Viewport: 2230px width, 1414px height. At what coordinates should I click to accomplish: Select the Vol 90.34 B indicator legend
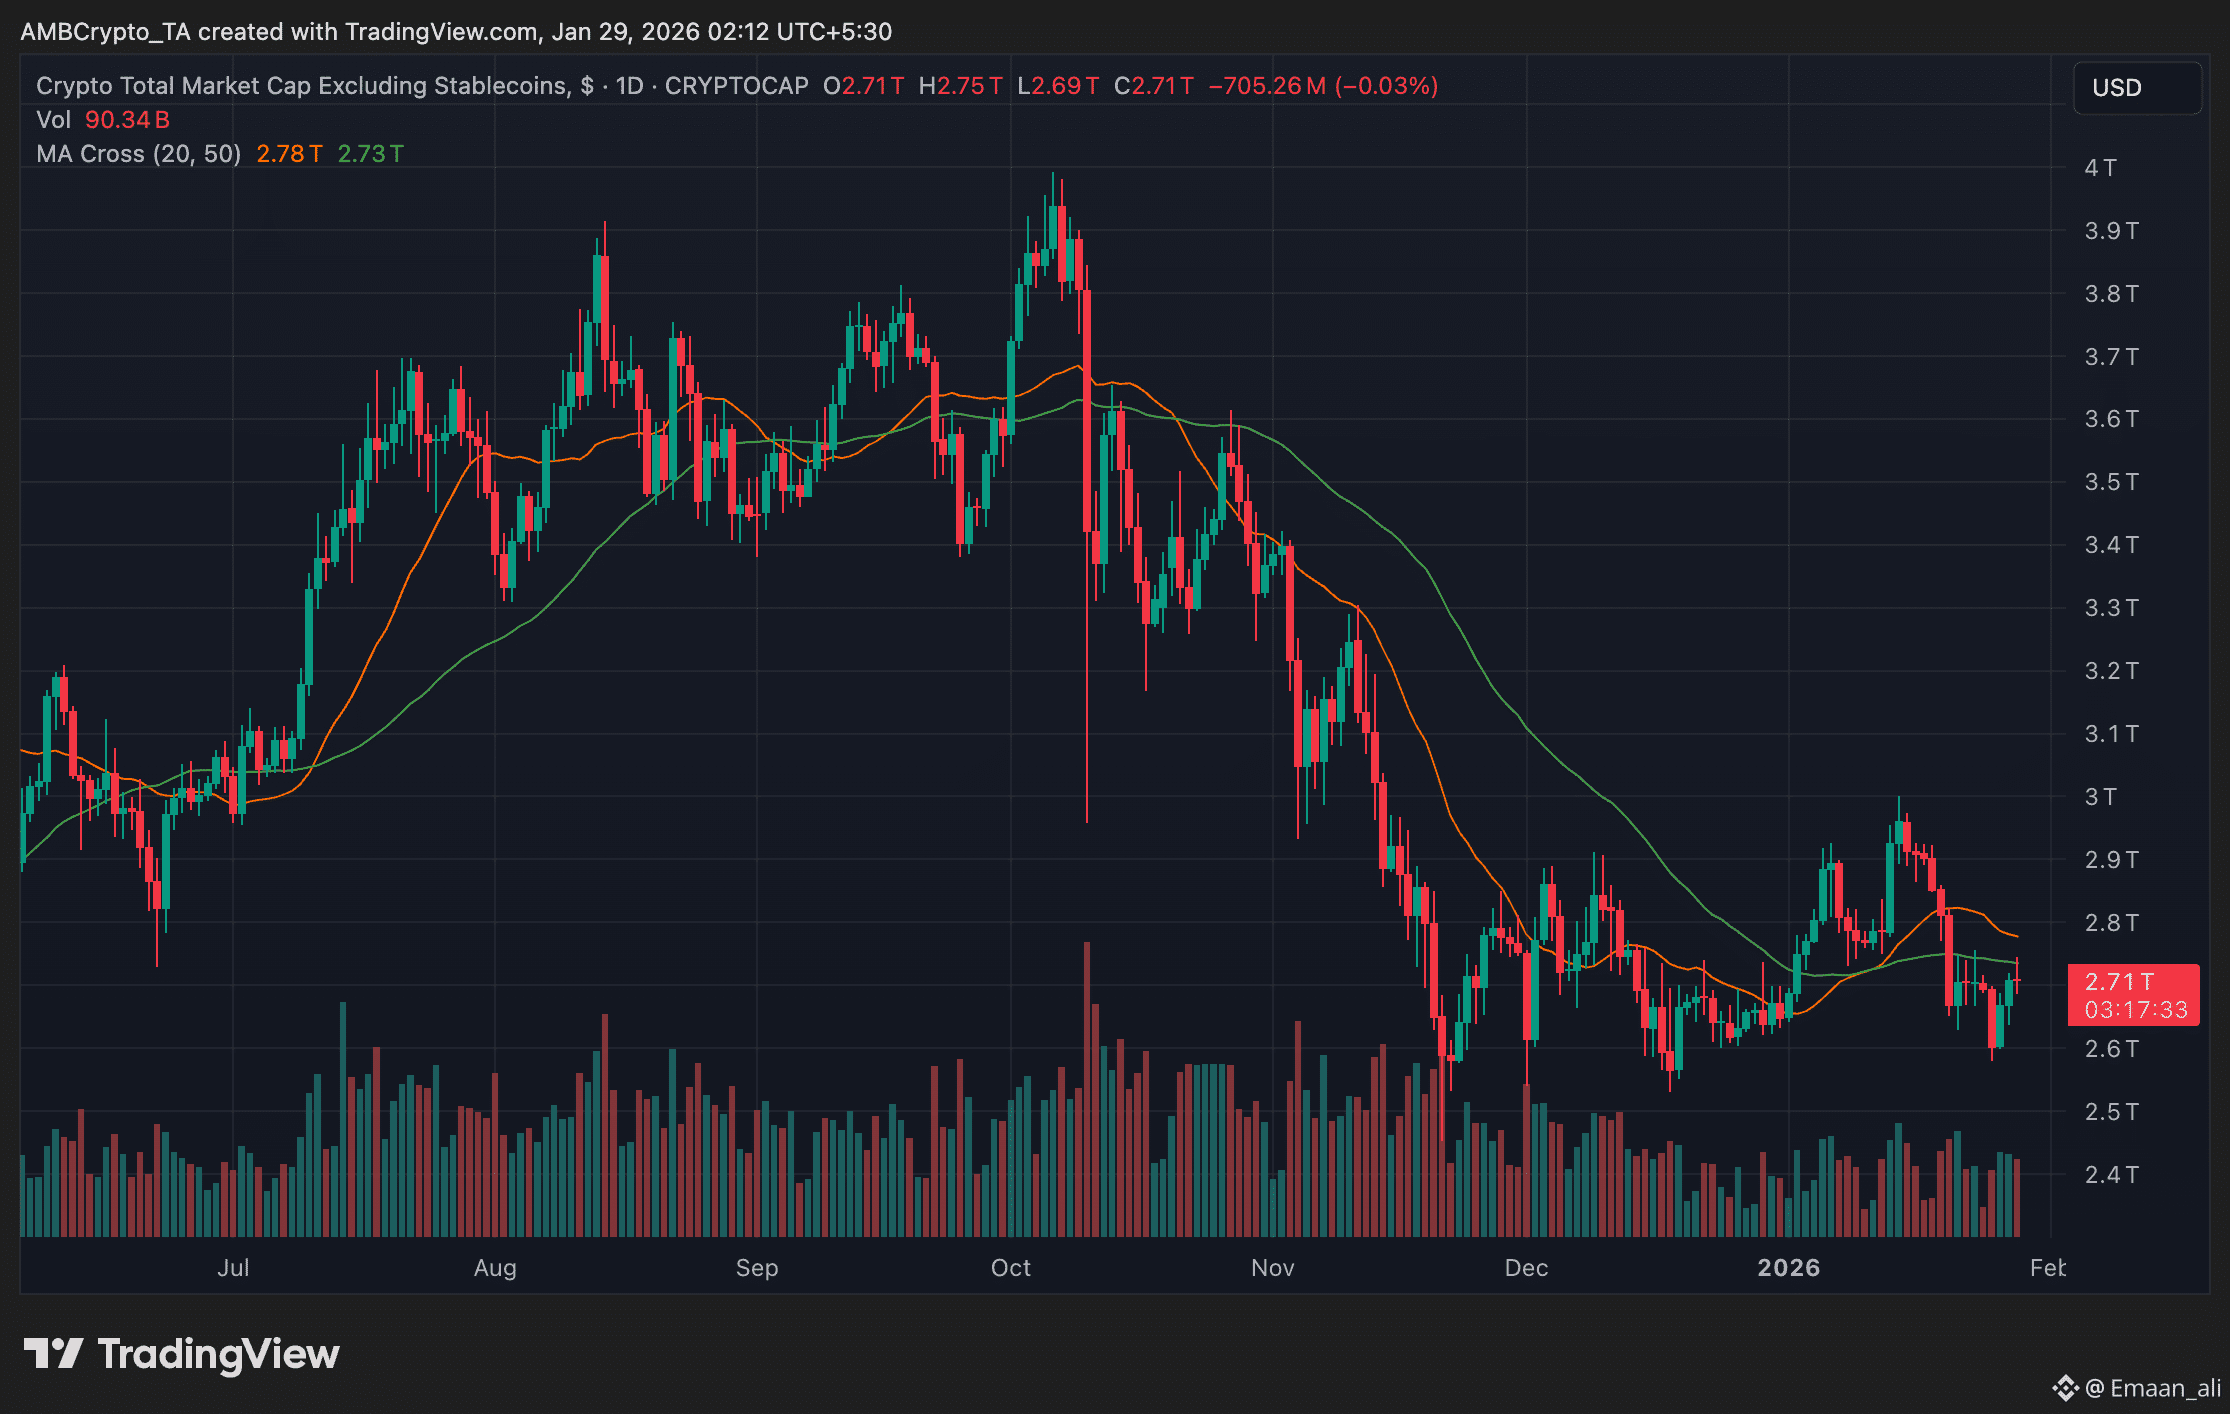[x=103, y=120]
